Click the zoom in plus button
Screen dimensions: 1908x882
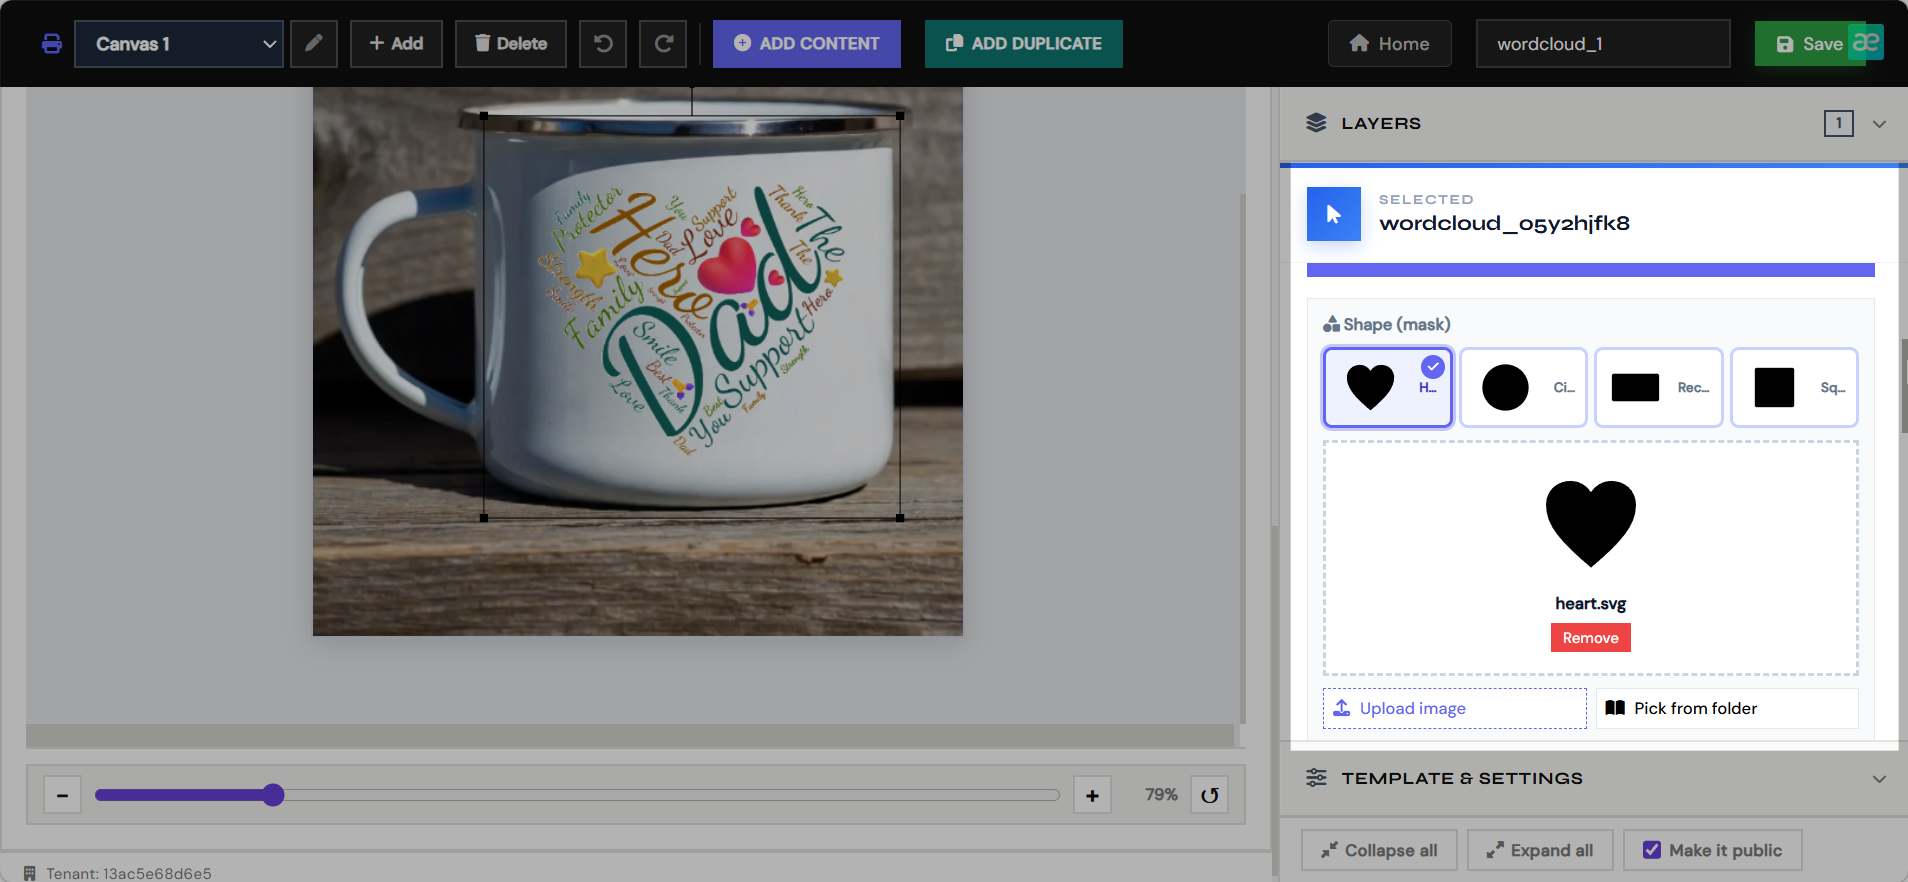click(1092, 795)
